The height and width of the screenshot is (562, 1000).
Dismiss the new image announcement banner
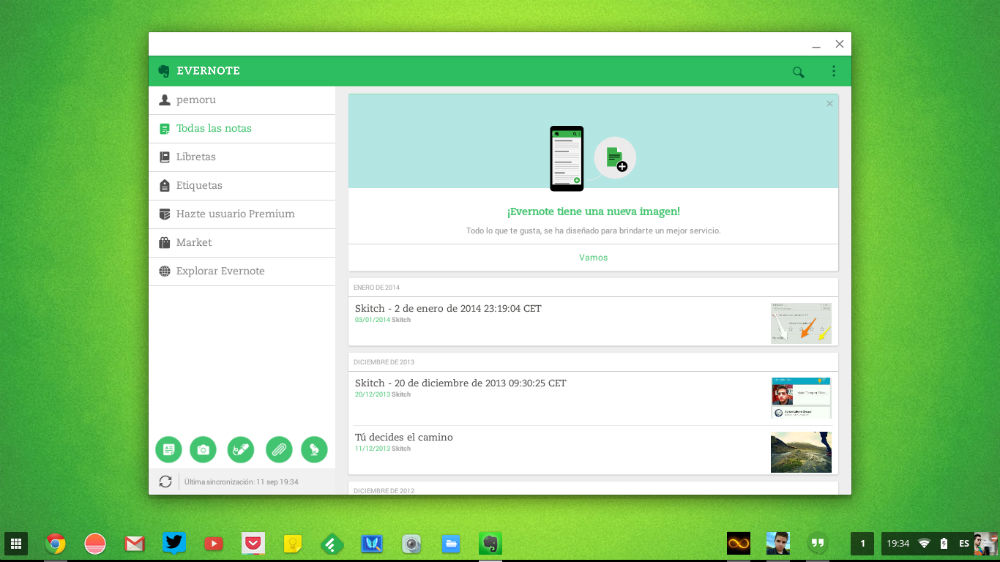coord(829,104)
